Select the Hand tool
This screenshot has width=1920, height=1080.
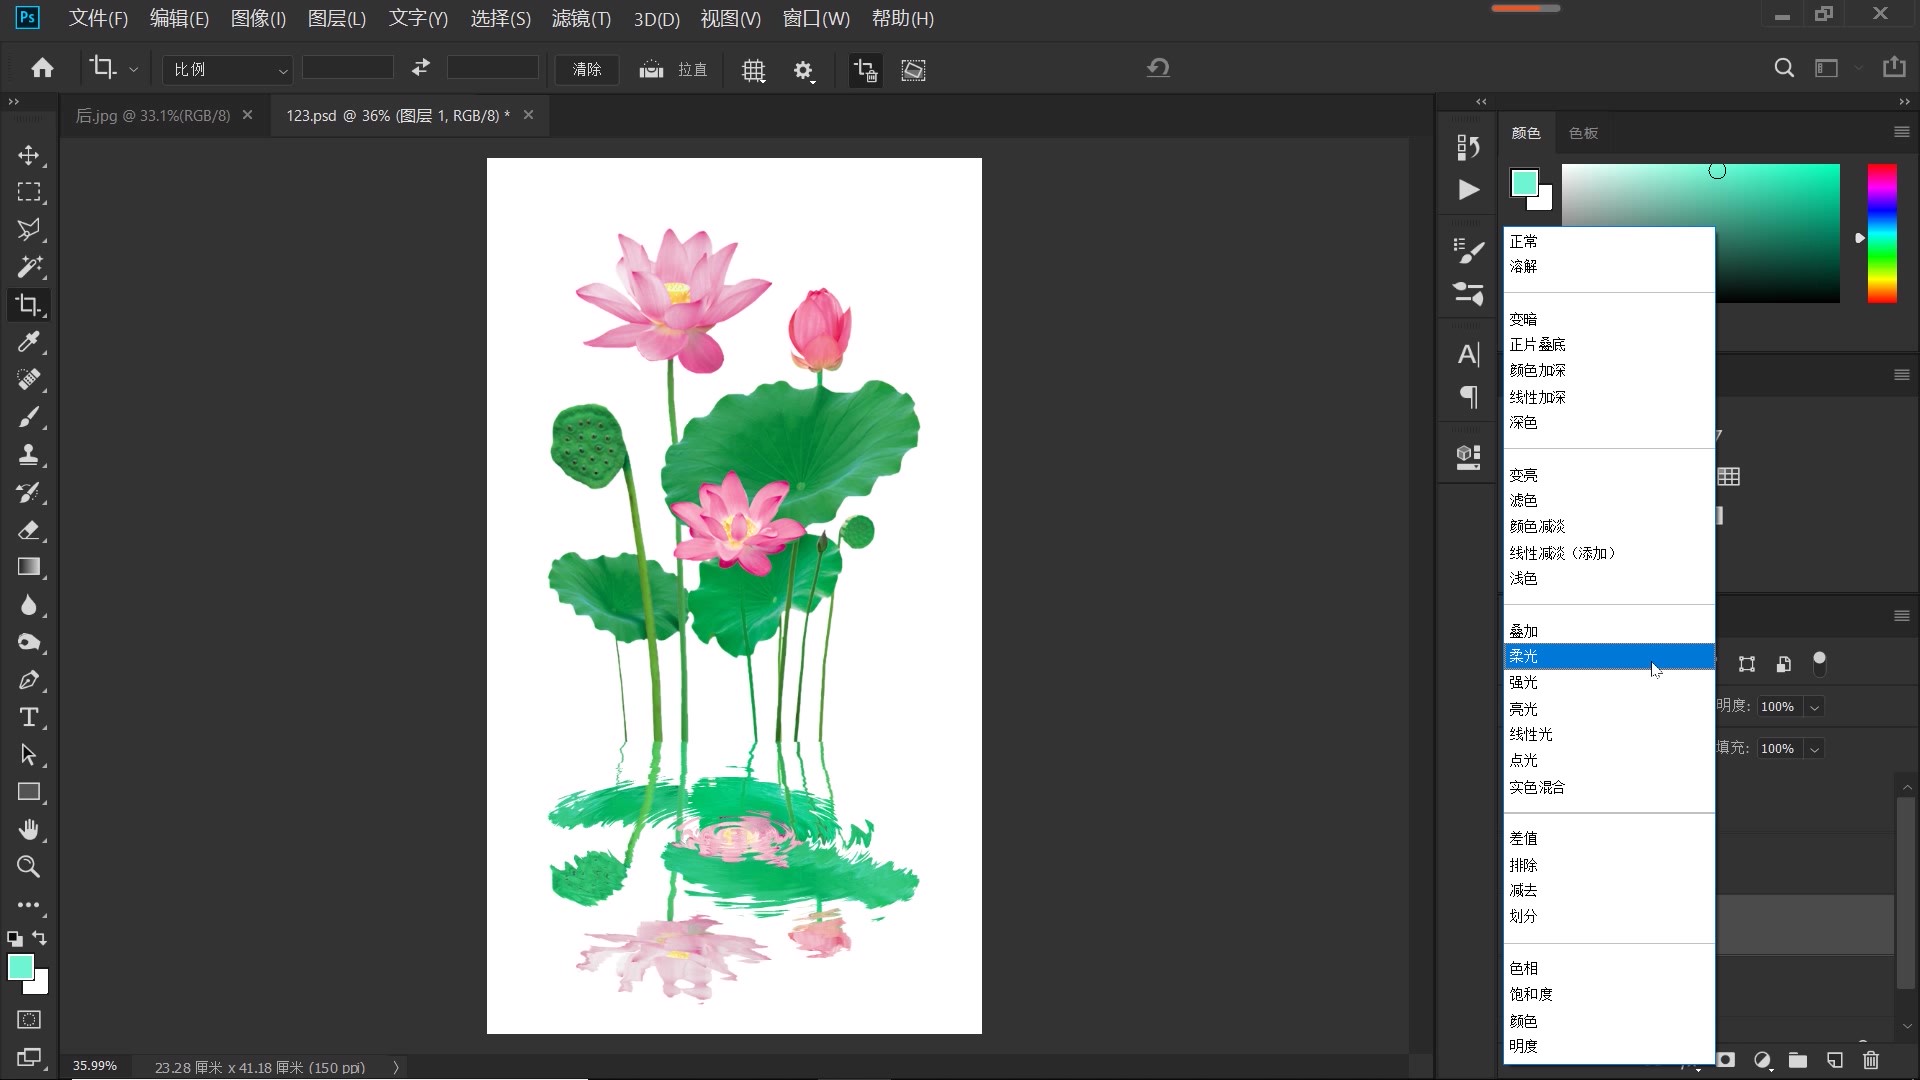29,830
